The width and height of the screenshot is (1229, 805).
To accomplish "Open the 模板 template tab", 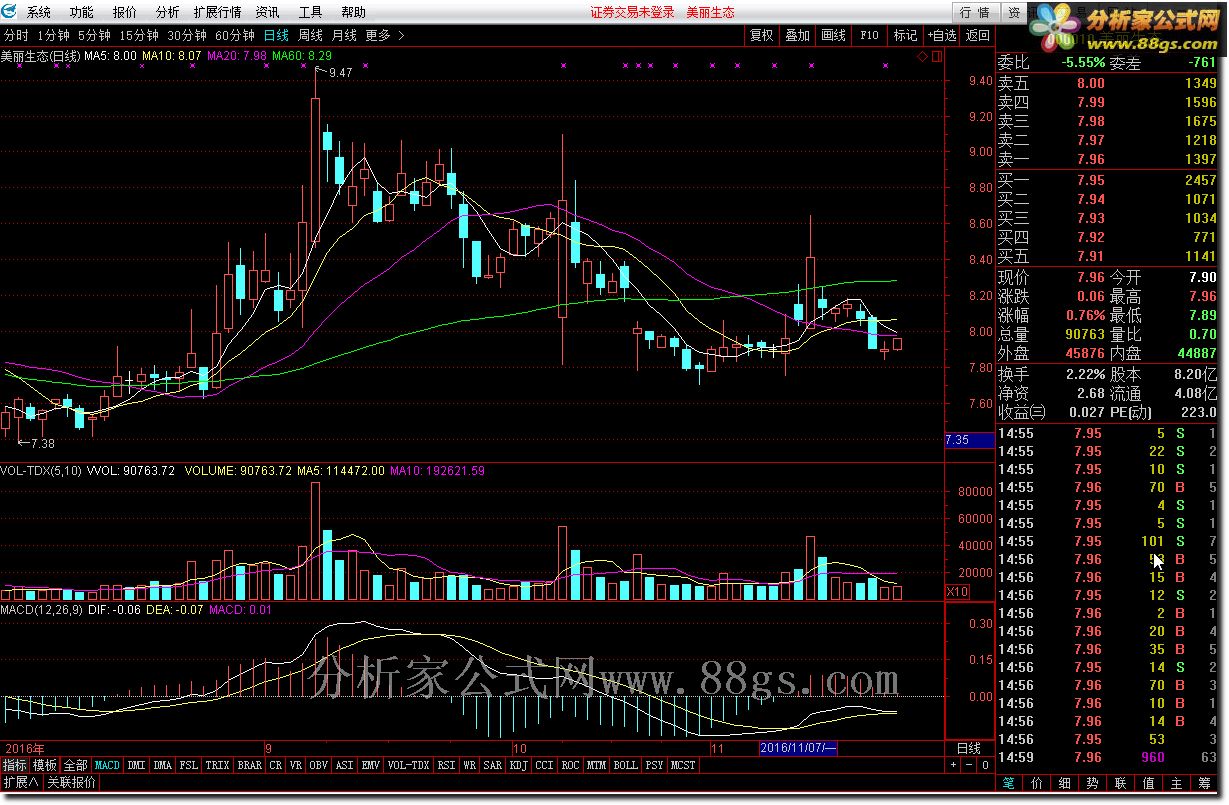I will click(45, 765).
